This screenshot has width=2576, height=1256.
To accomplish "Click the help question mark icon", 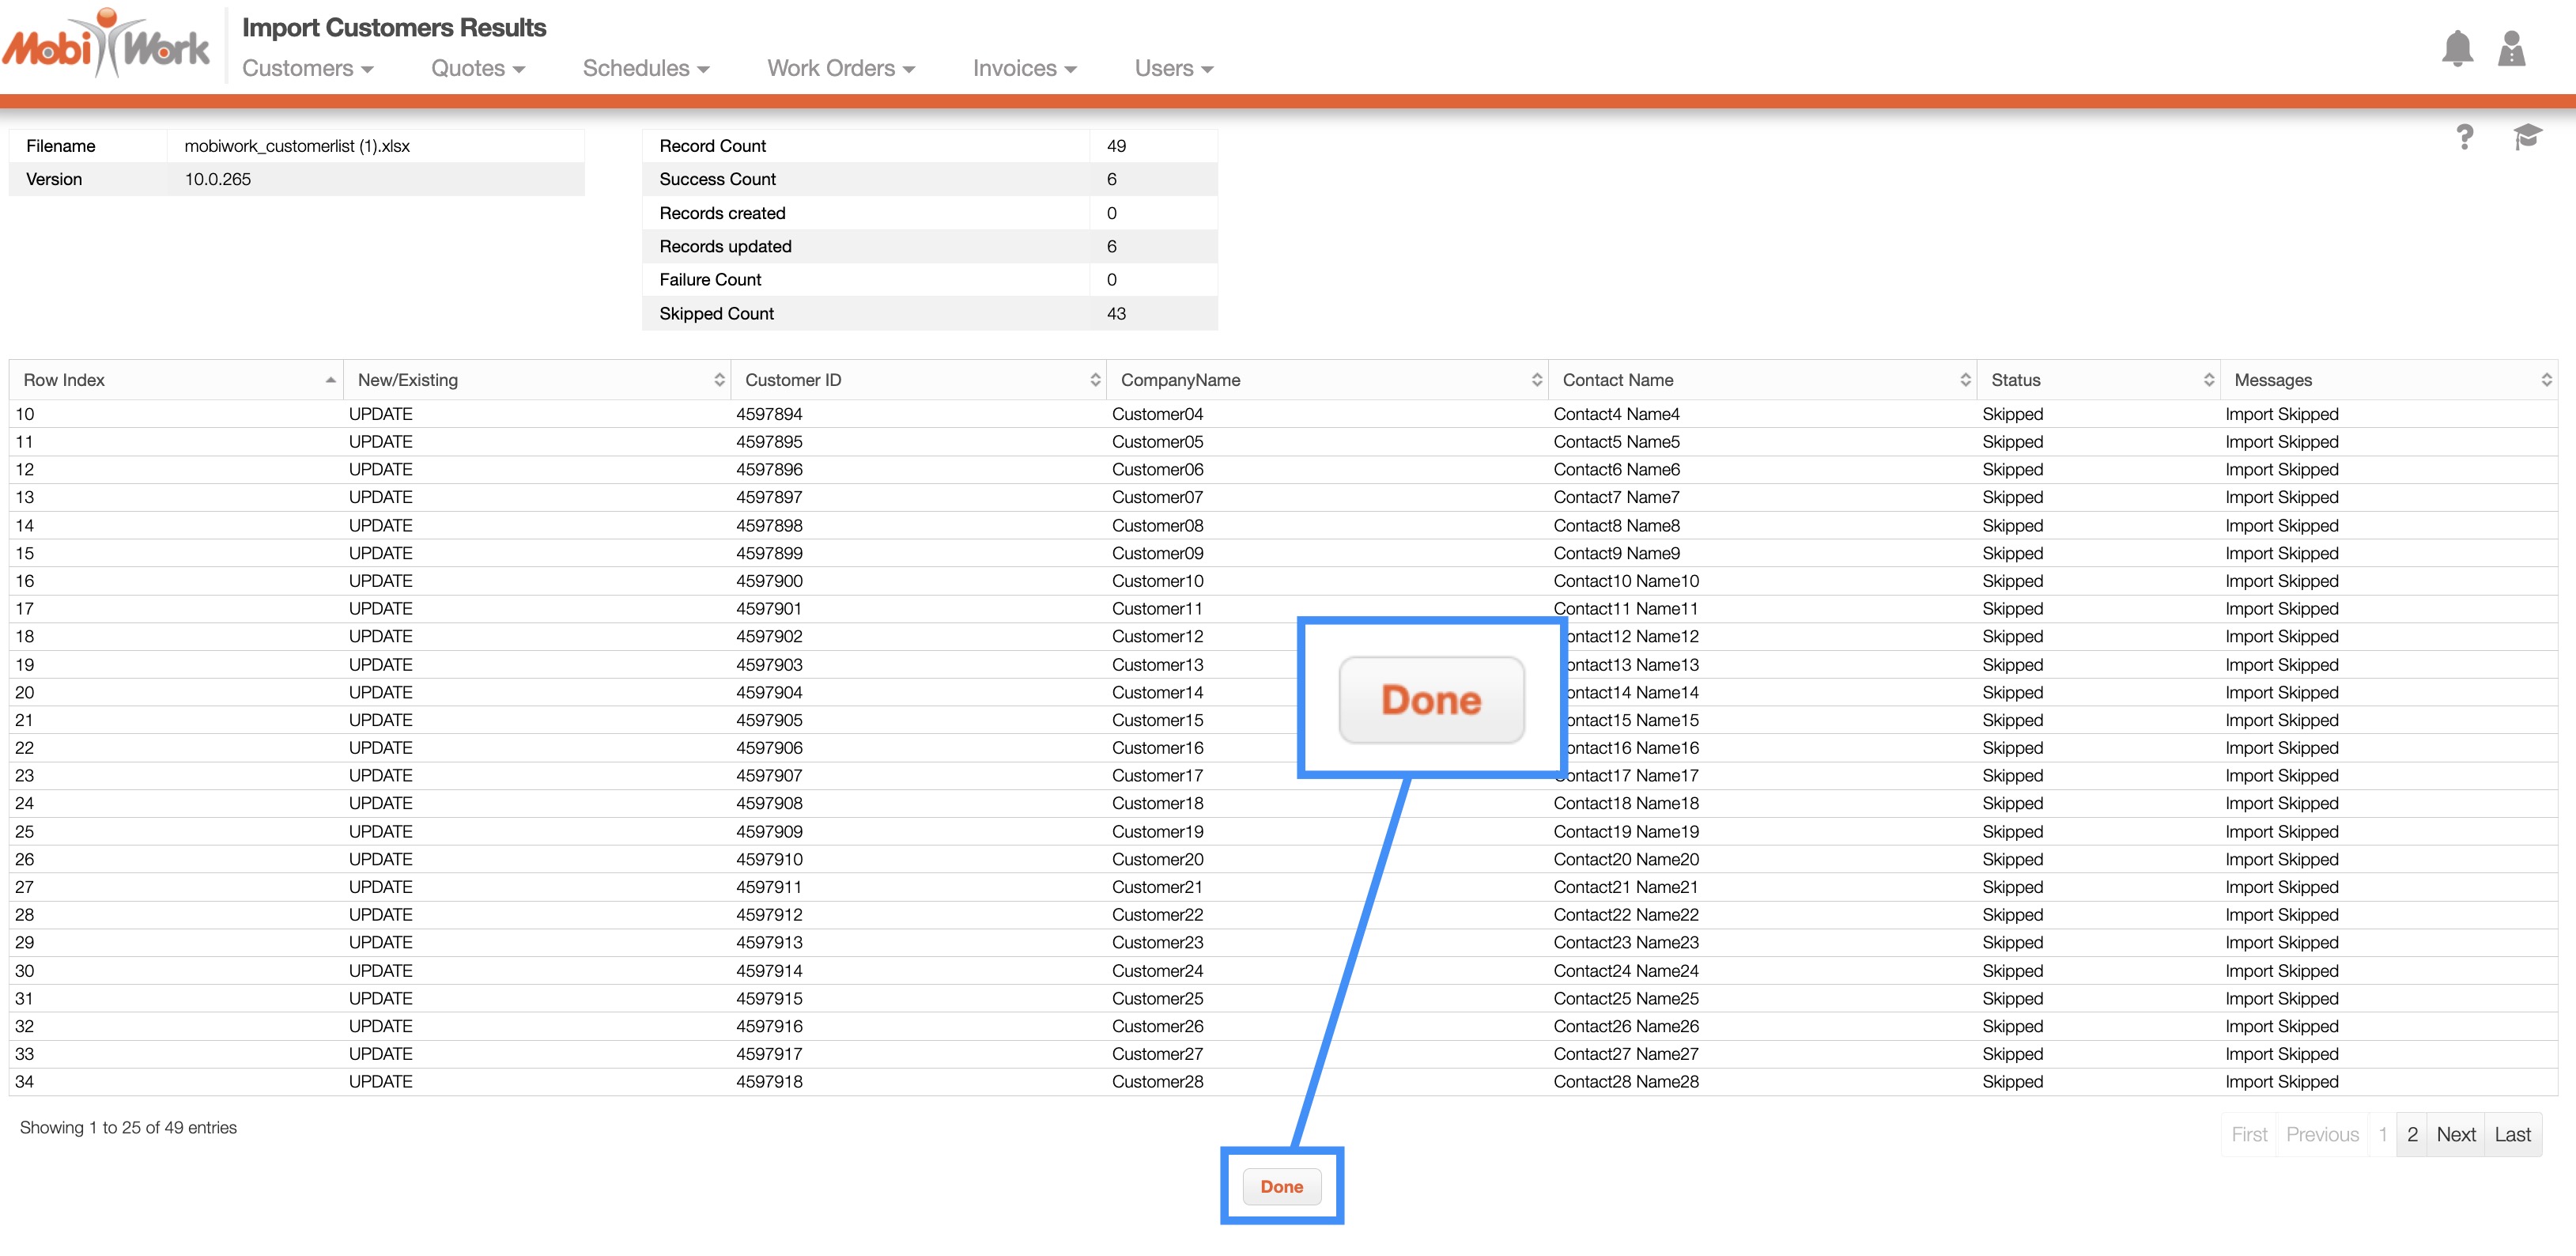I will 2465,137.
